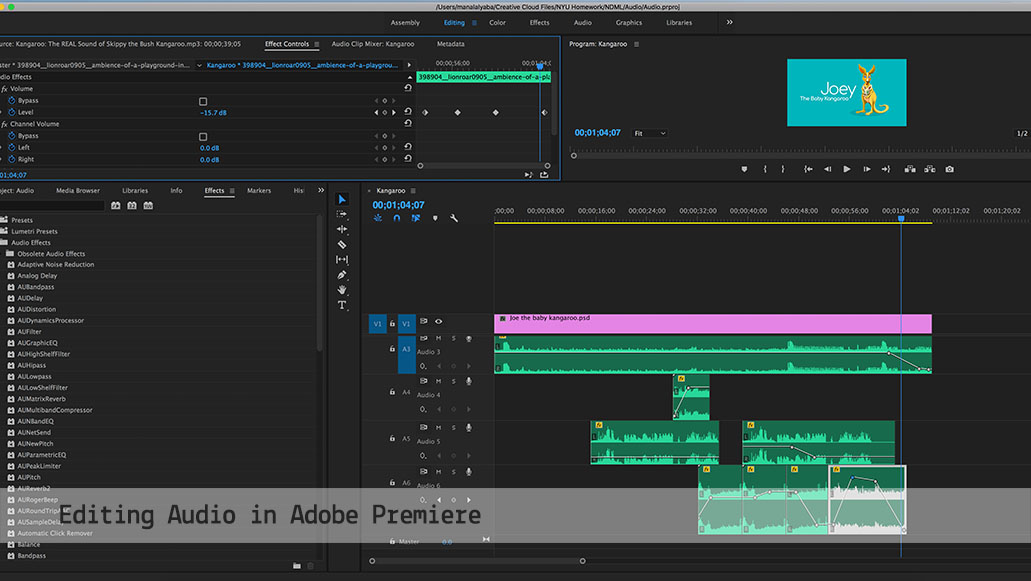Click the Level value -15.7 dB
The width and height of the screenshot is (1031, 581).
(213, 112)
